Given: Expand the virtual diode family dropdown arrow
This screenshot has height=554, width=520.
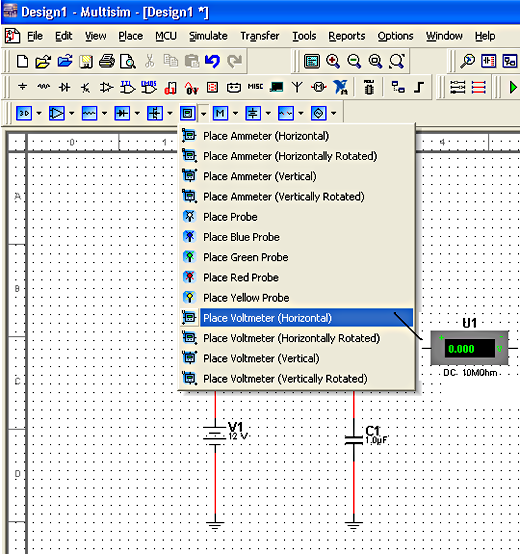Looking at the screenshot, I should (137, 113).
